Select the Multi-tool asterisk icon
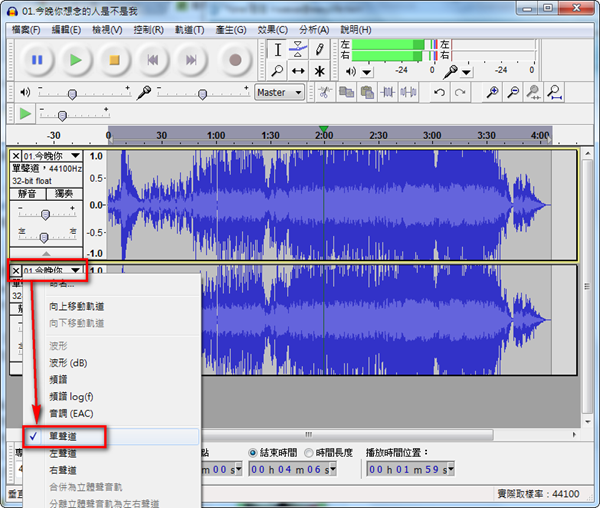600x508 pixels. pyautogui.click(x=320, y=71)
